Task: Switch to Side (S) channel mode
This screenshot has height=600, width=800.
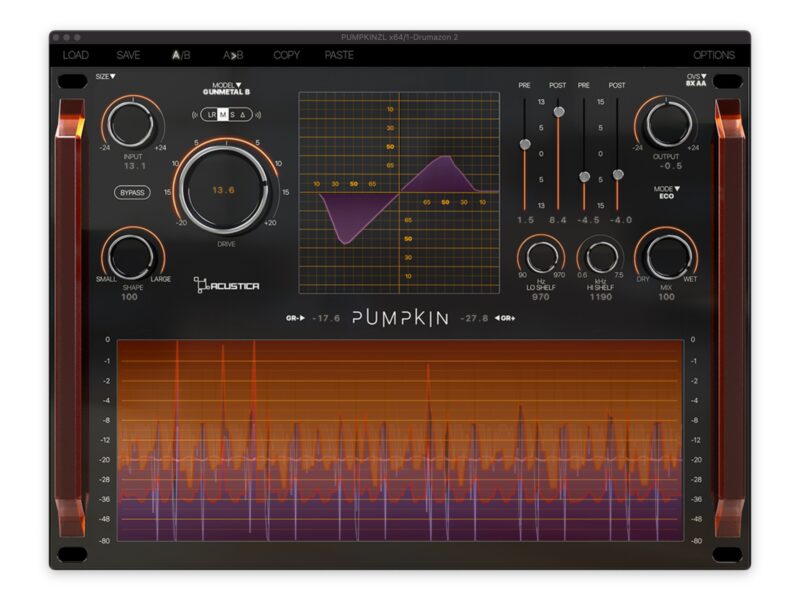Action: (x=232, y=115)
